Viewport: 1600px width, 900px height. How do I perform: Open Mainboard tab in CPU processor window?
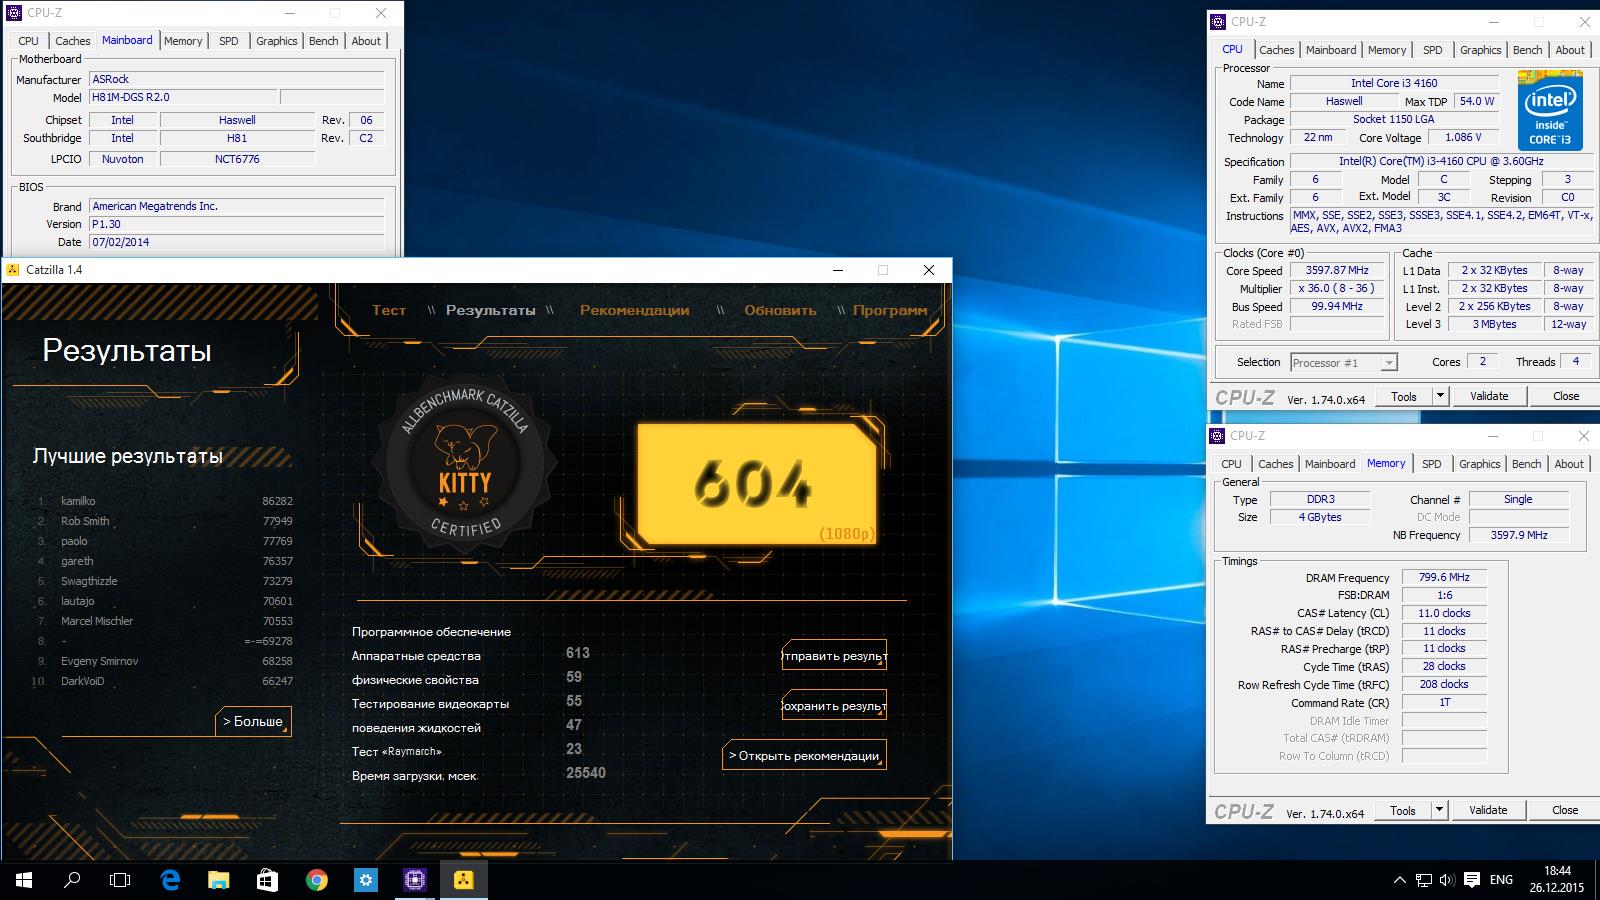[1331, 50]
